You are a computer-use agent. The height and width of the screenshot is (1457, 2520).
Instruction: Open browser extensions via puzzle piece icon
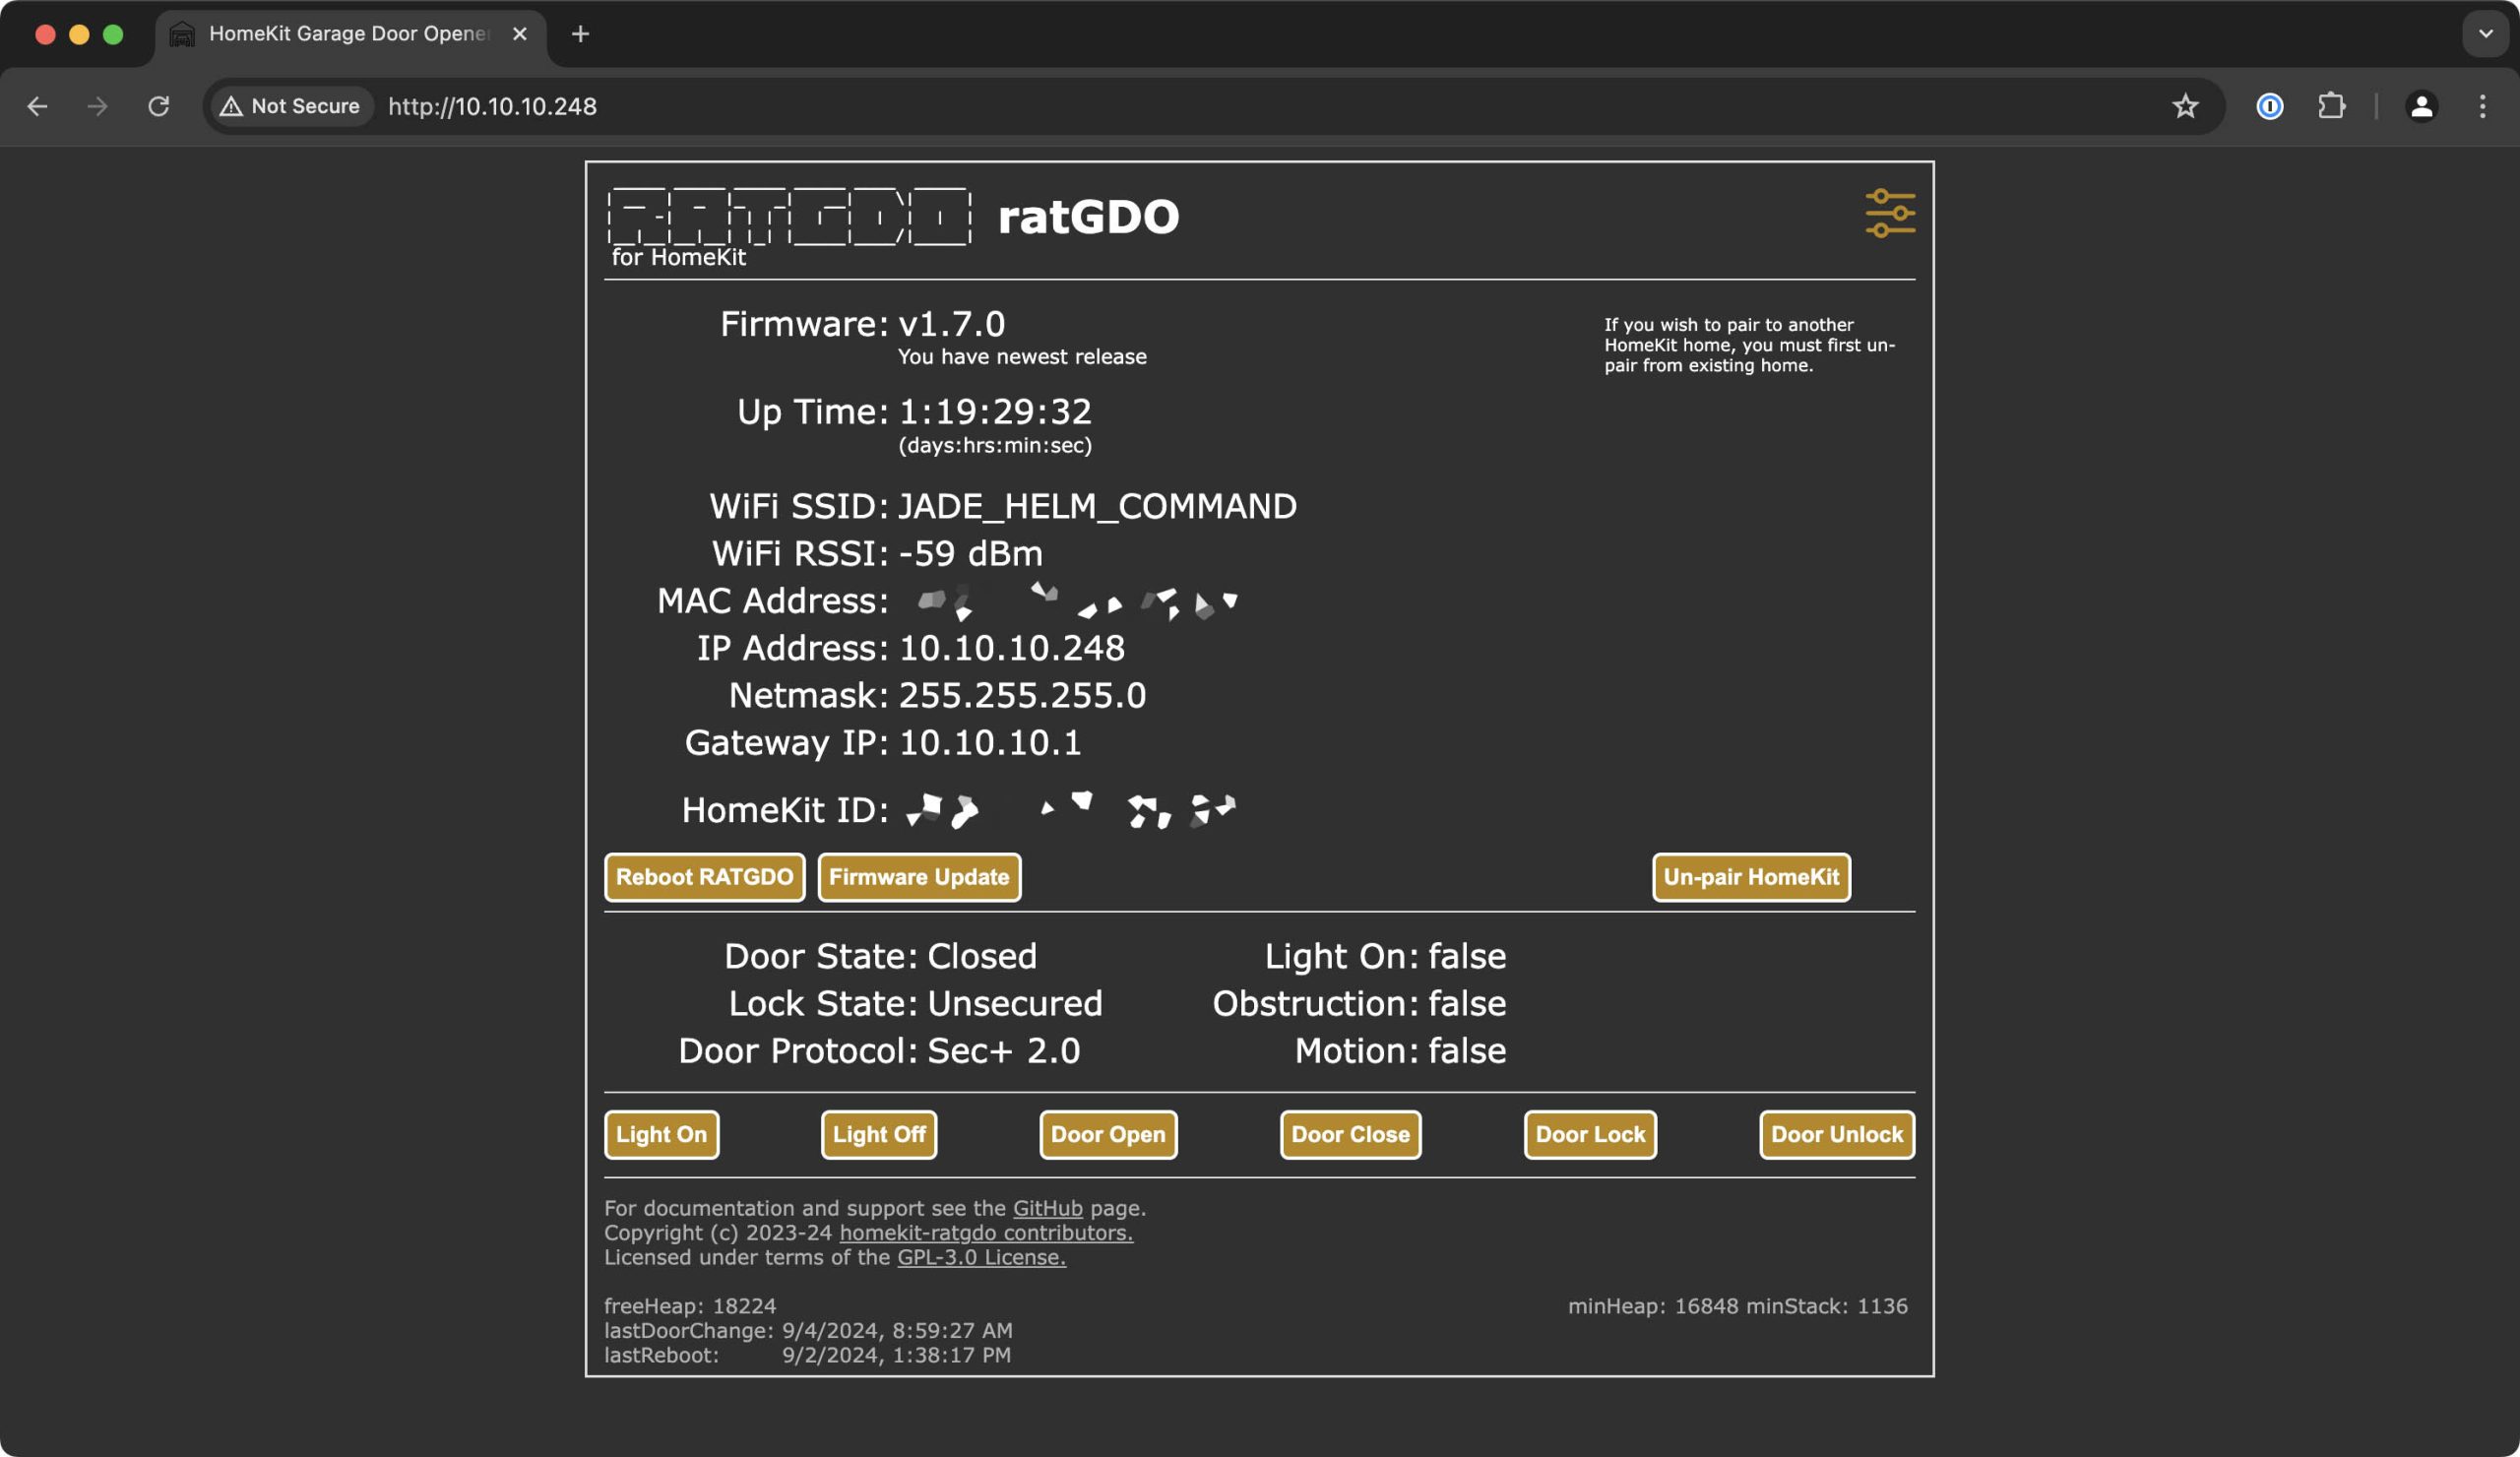(2332, 106)
